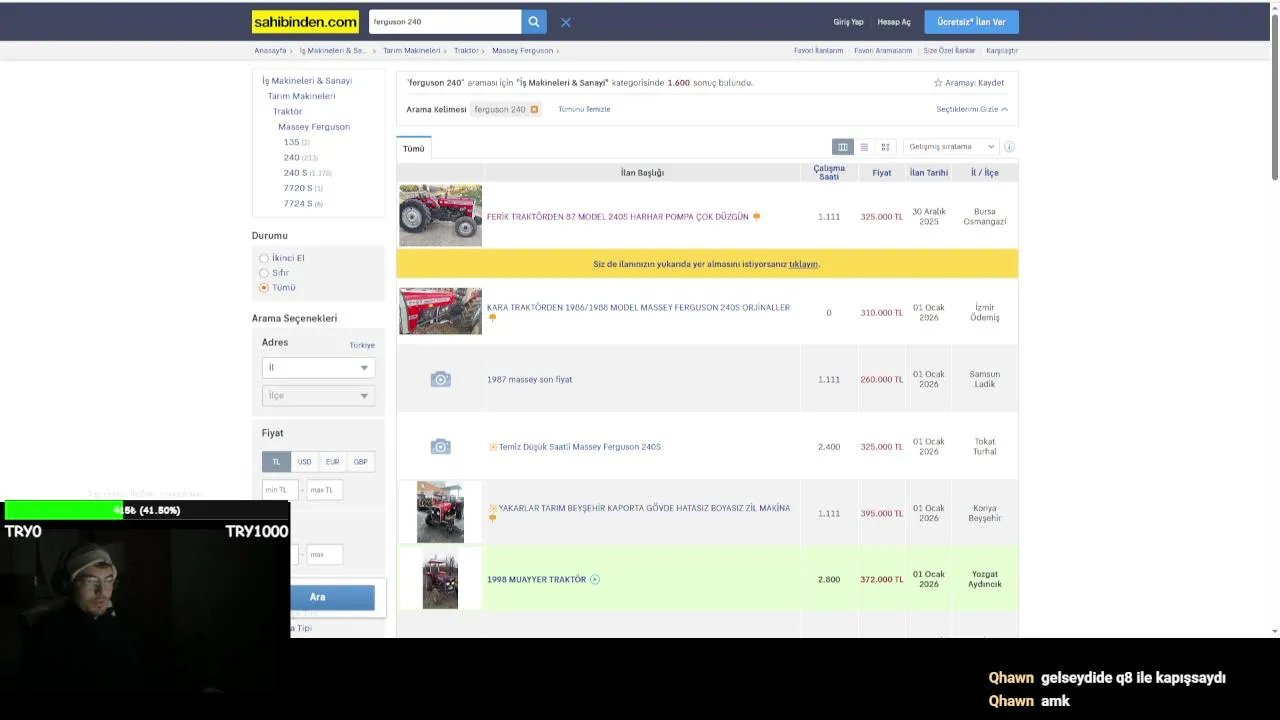Image resolution: width=1280 pixels, height=720 pixels.
Task: Open Size Özel İlanlar link
Action: tap(949, 50)
